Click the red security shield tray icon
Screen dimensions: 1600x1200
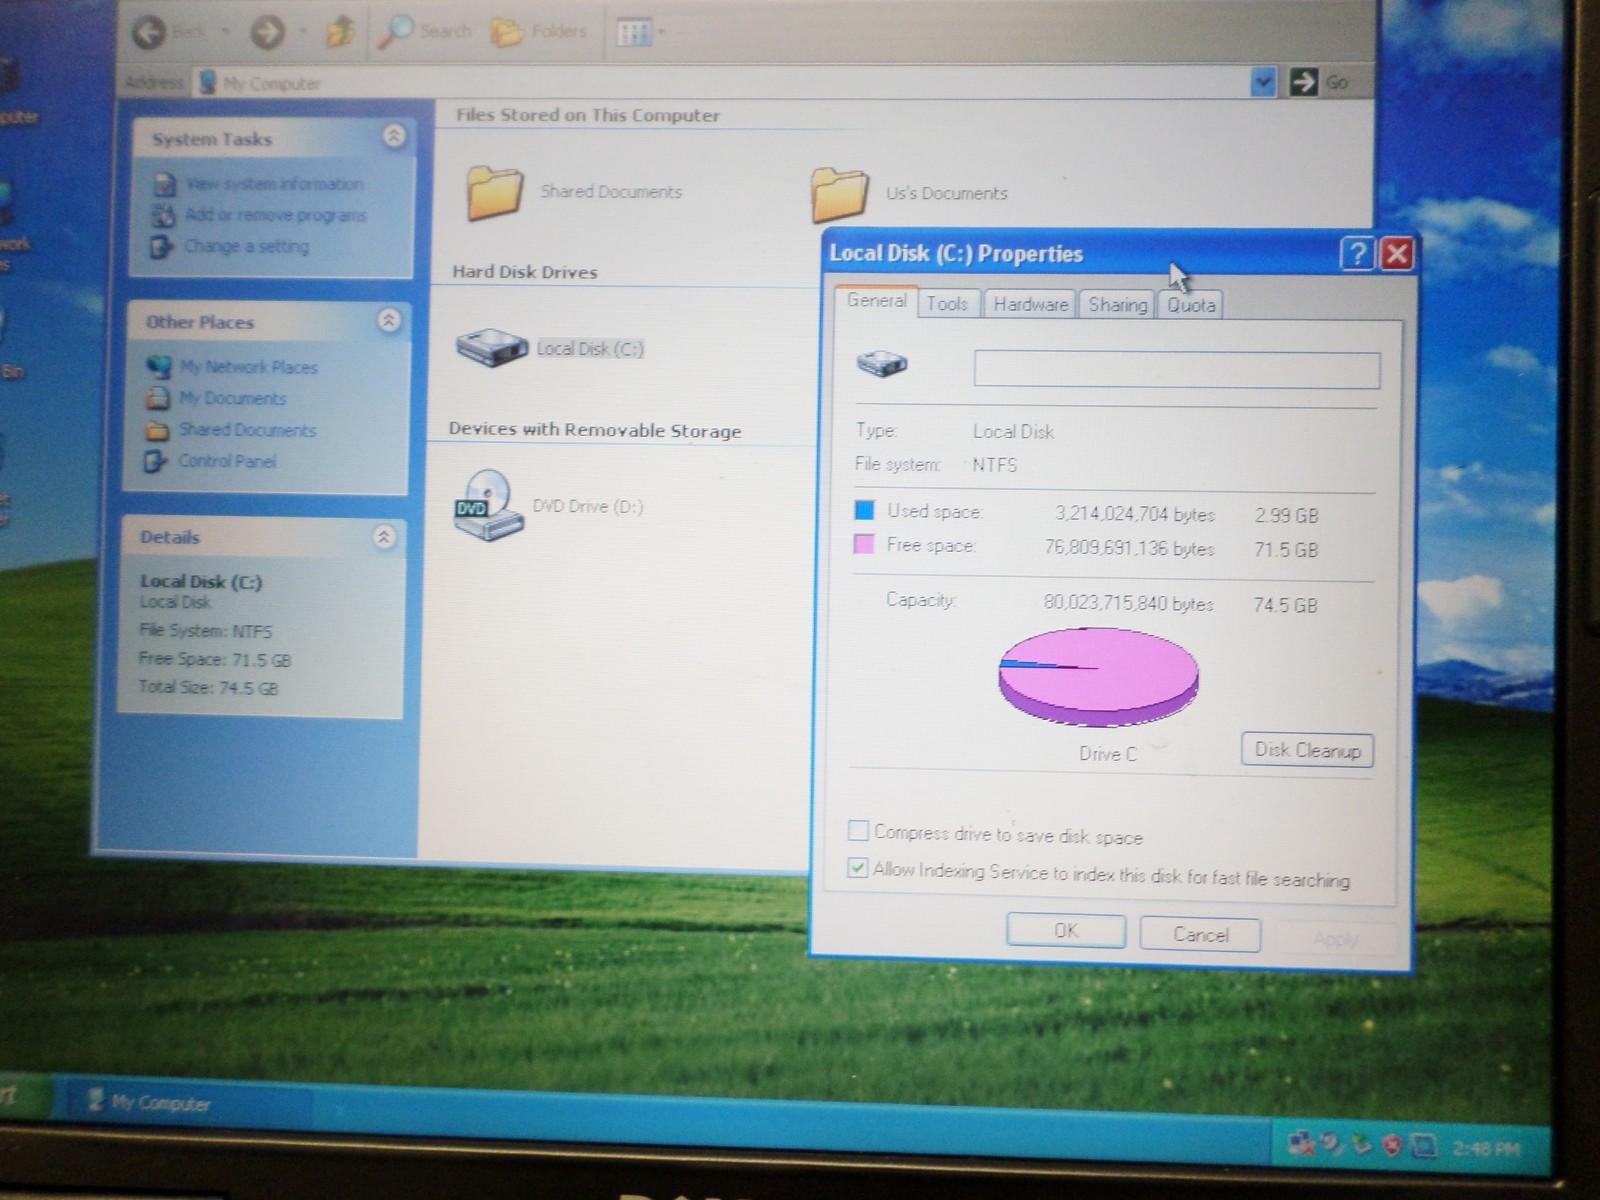point(1392,1146)
